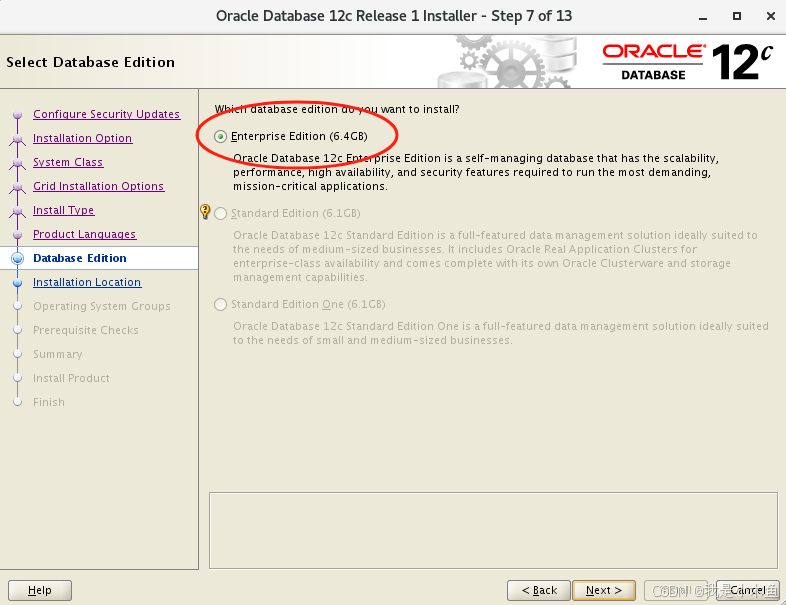Return to the Install Type step

[64, 211]
